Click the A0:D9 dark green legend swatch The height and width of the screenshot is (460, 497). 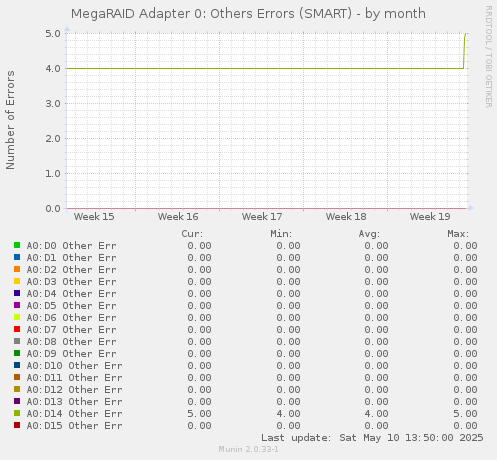pos(17,353)
